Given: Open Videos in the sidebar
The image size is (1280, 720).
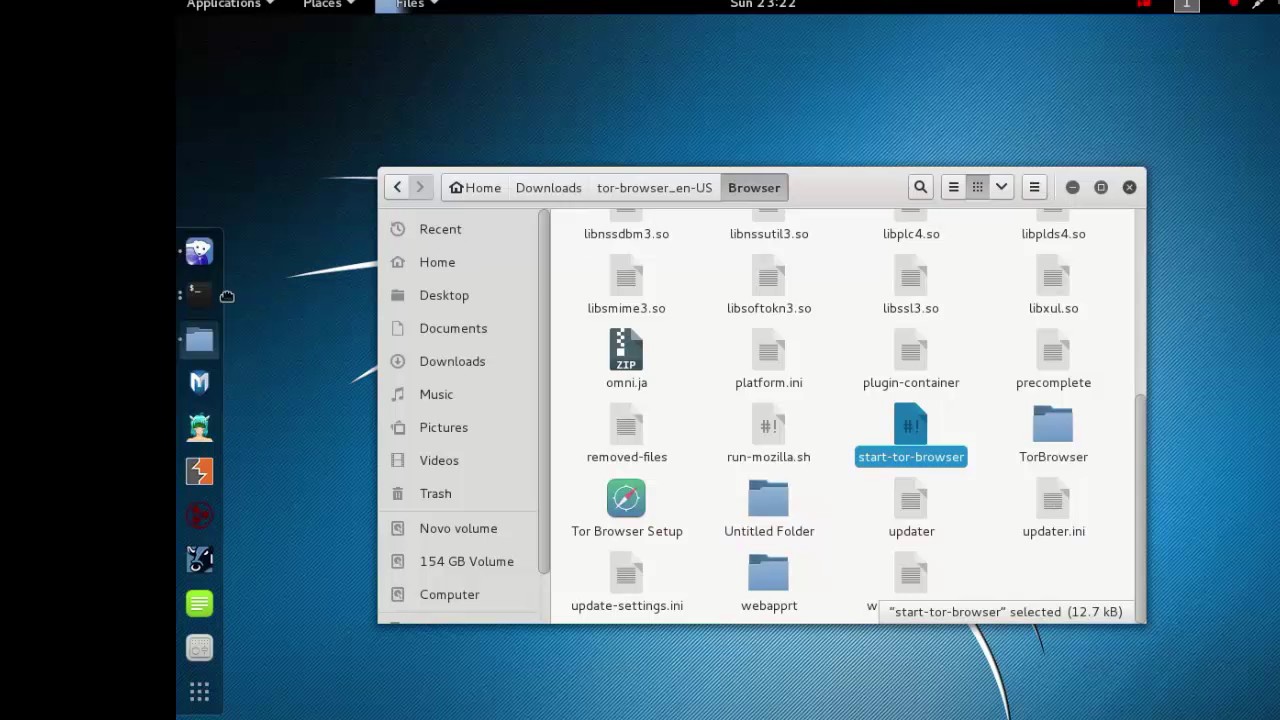Looking at the screenshot, I should point(459,460).
